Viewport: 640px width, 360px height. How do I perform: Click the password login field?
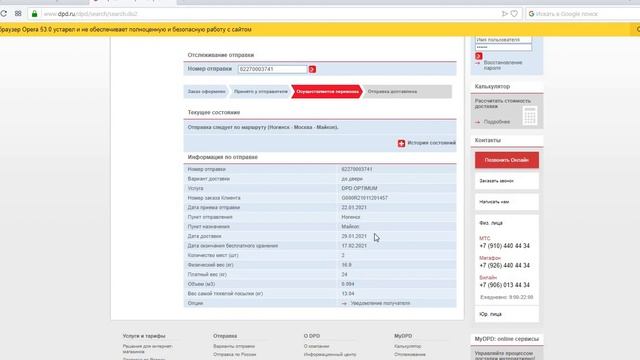pyautogui.click(x=503, y=47)
